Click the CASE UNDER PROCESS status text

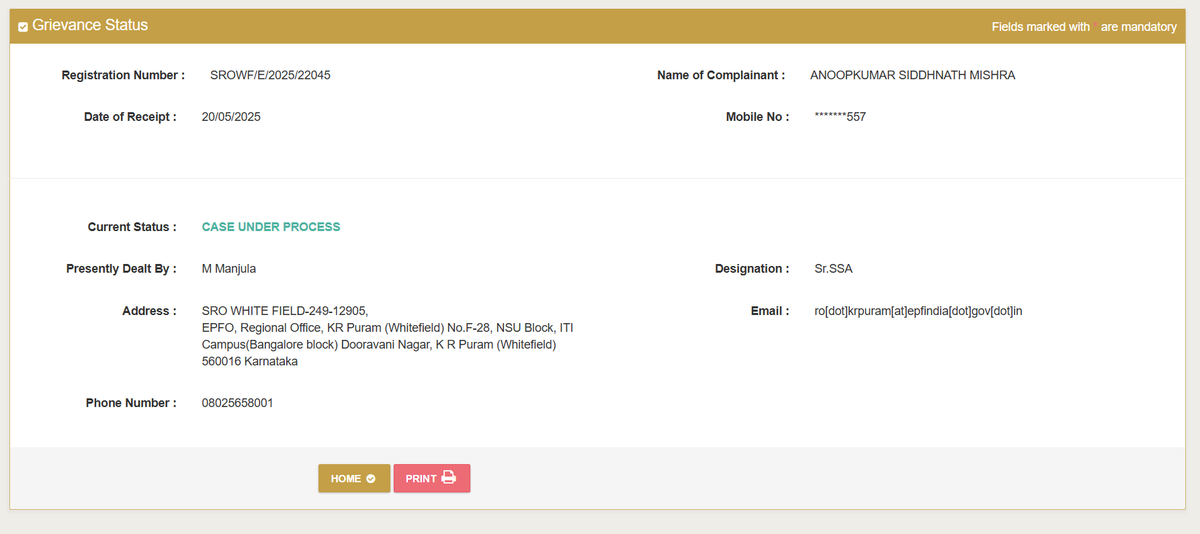pos(271,227)
